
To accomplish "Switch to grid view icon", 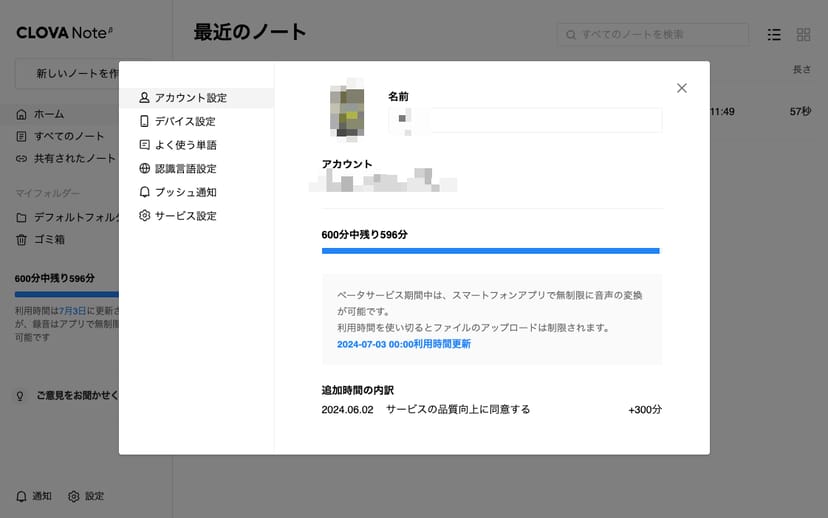I will click(803, 35).
